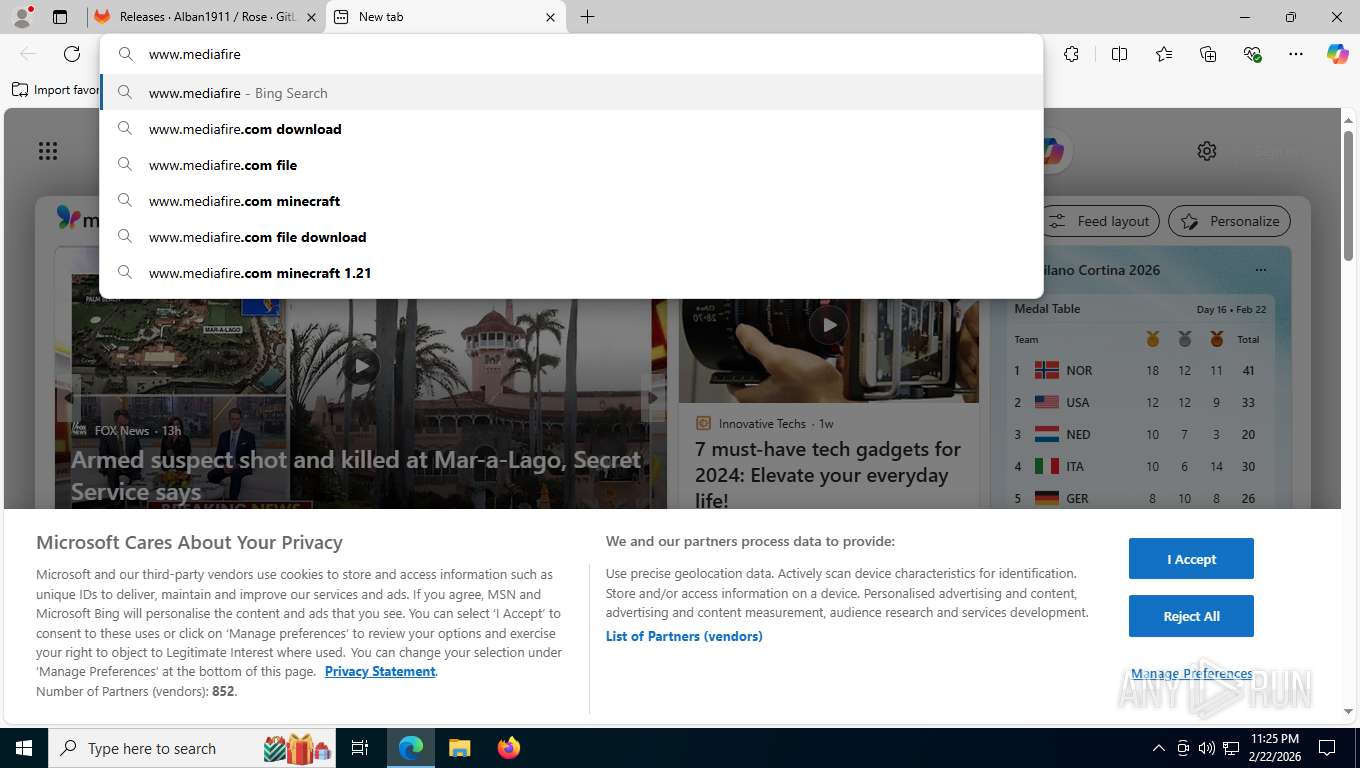Open the network tray icon

(1231, 748)
